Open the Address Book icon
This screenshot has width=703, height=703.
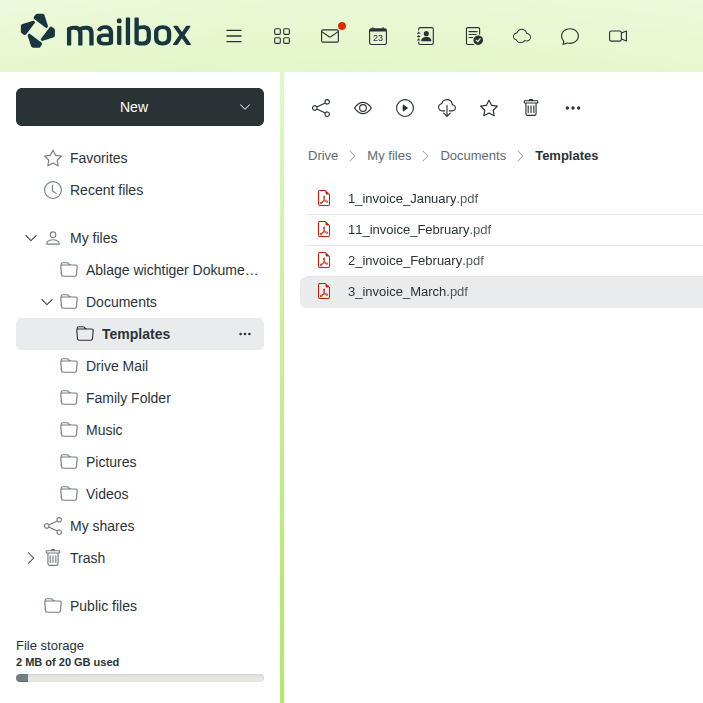(426, 36)
